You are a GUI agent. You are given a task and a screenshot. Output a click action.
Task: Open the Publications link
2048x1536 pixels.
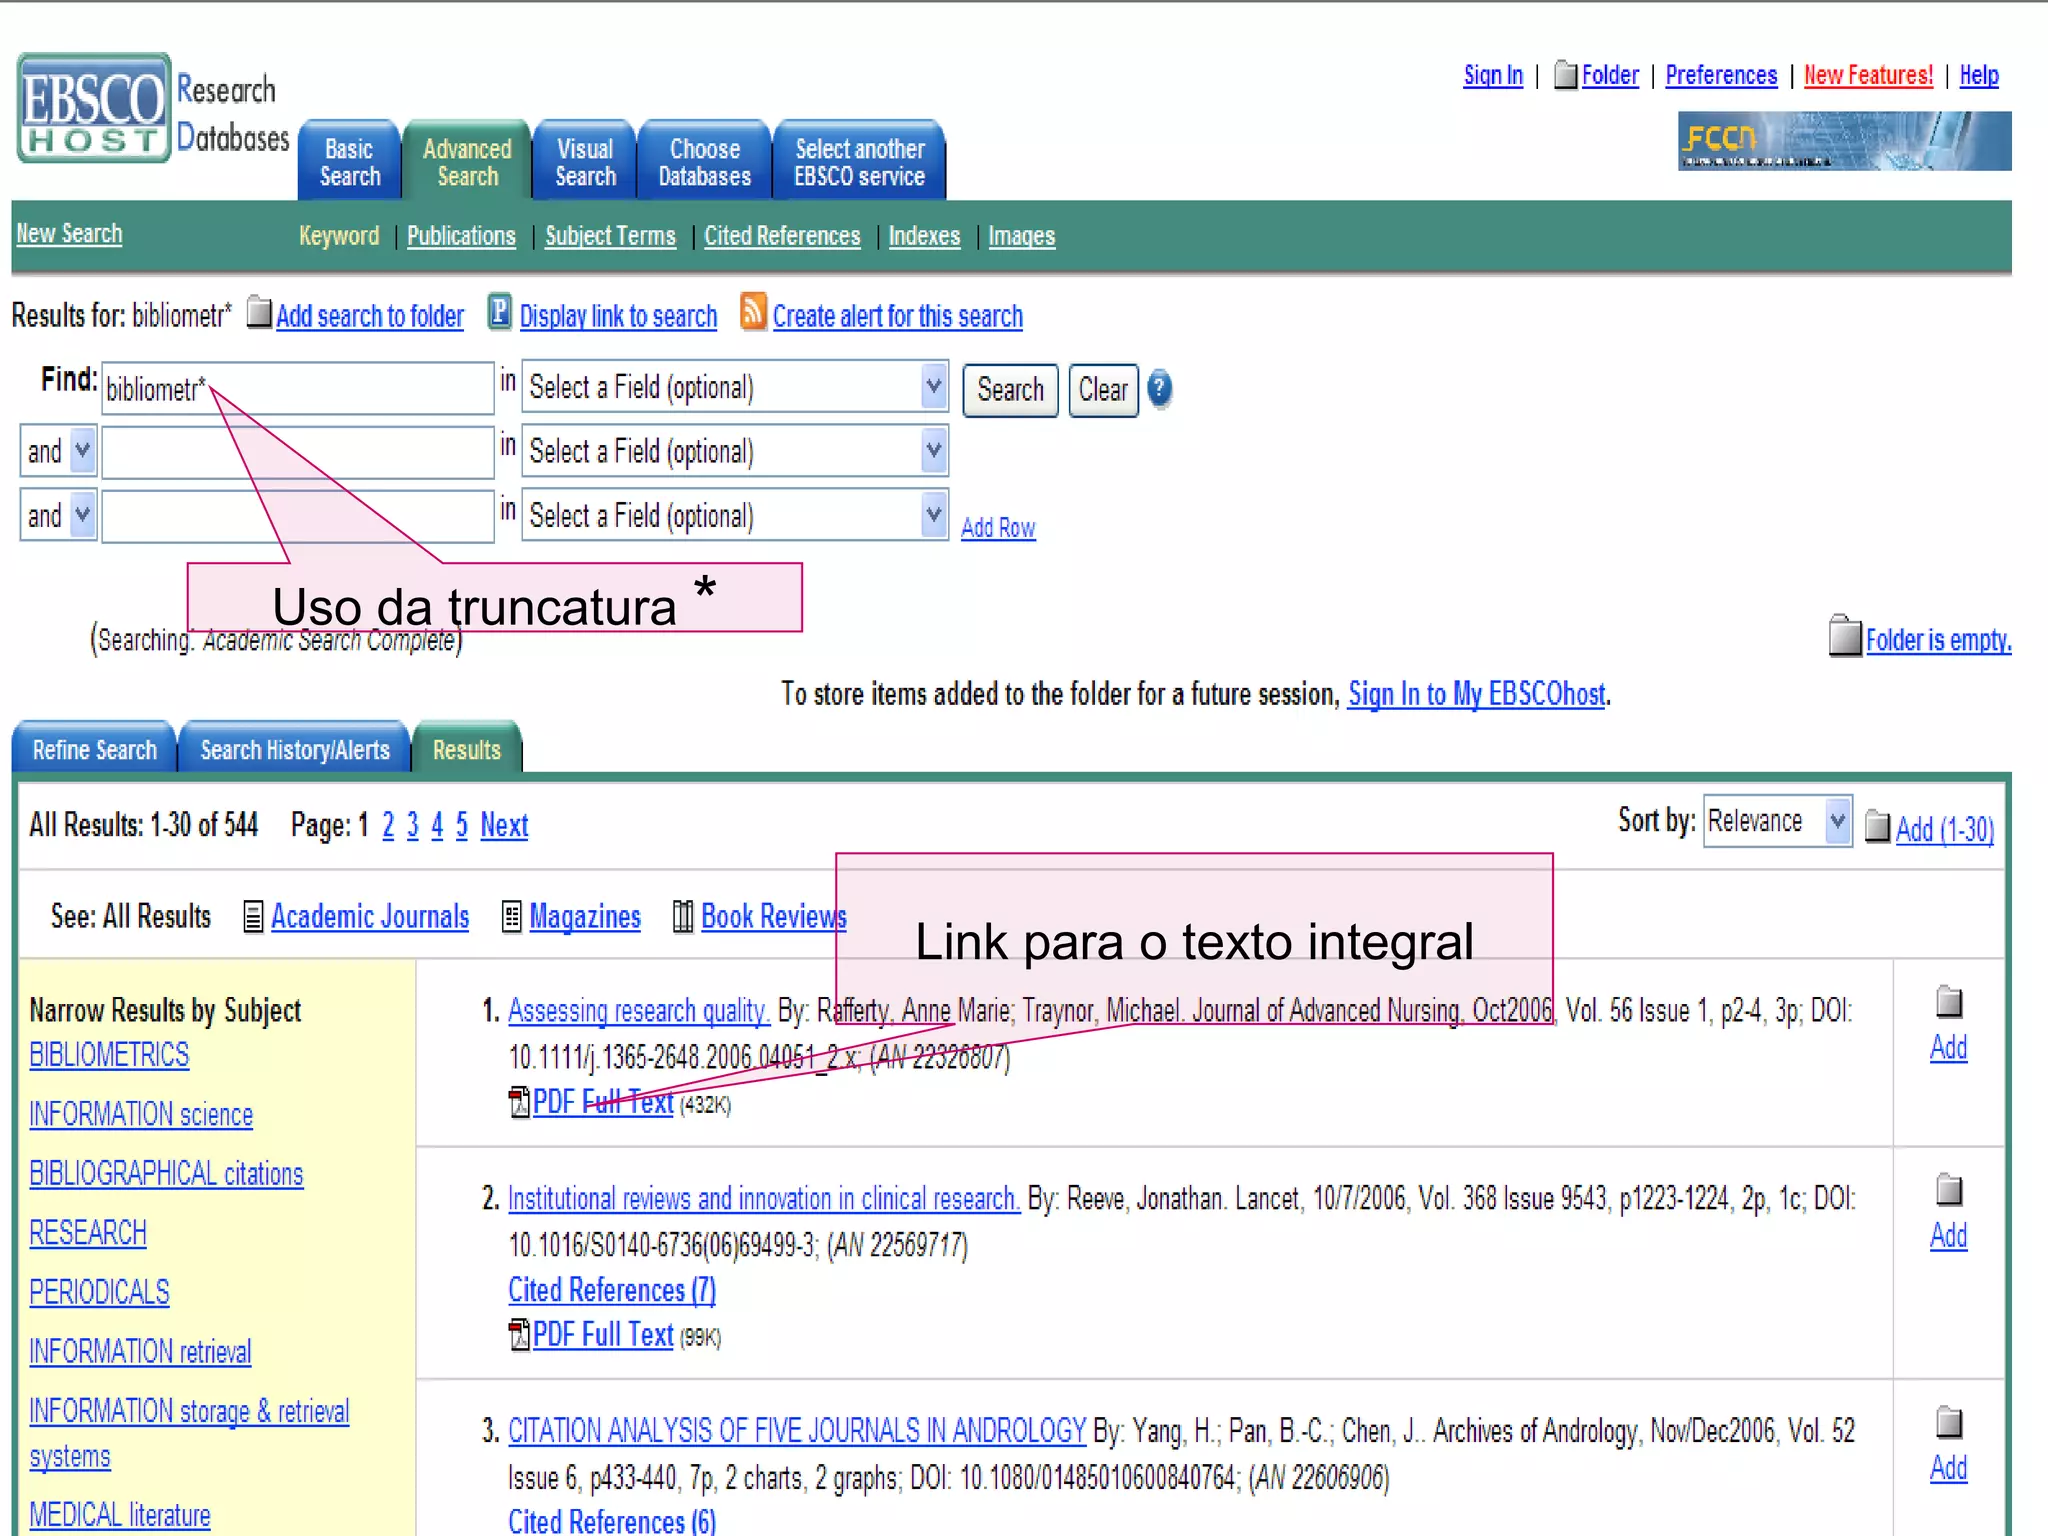pos(461,235)
